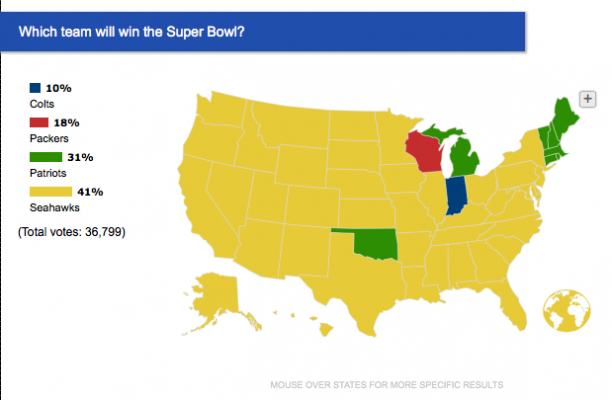Select the green Patriots legend bar
This screenshot has width=612, height=400.
[x=46, y=157]
